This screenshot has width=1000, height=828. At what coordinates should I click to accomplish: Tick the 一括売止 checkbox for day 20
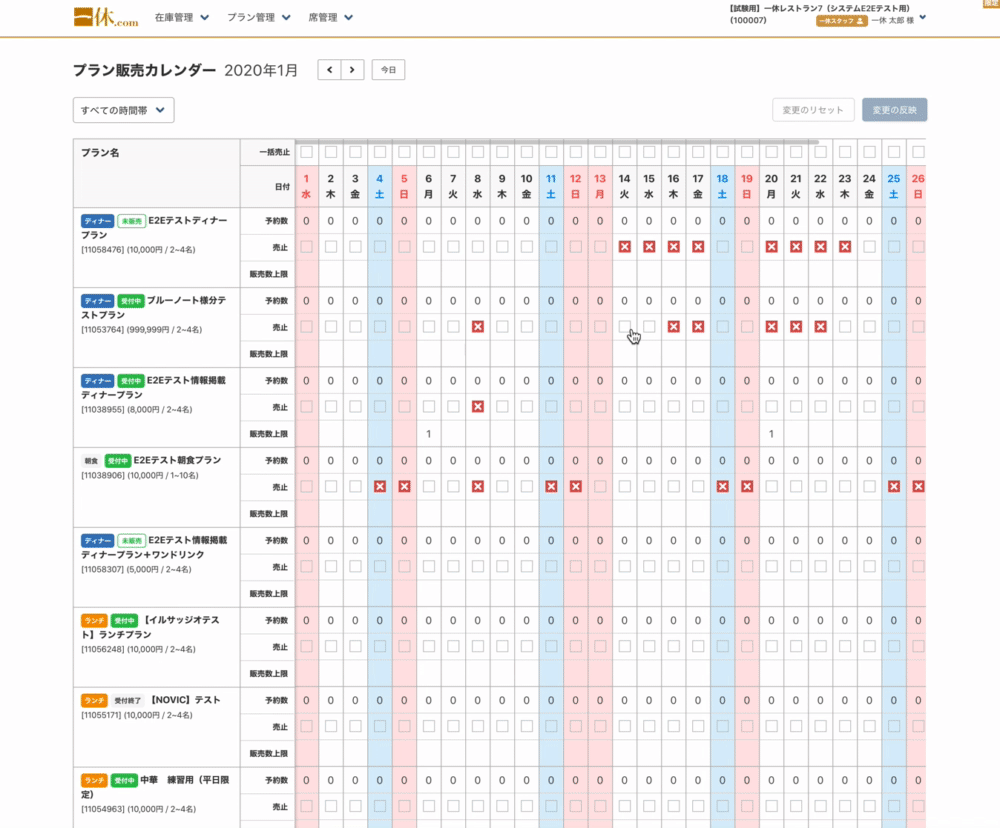771,152
